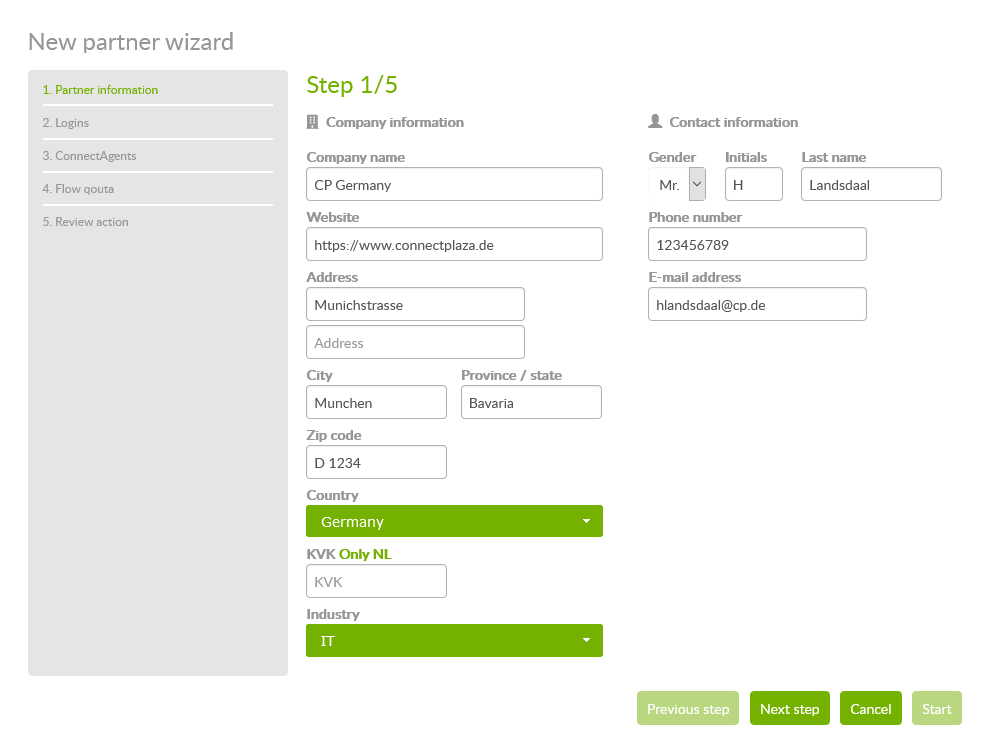
Task: Click the Contact information person icon
Action: 655,121
